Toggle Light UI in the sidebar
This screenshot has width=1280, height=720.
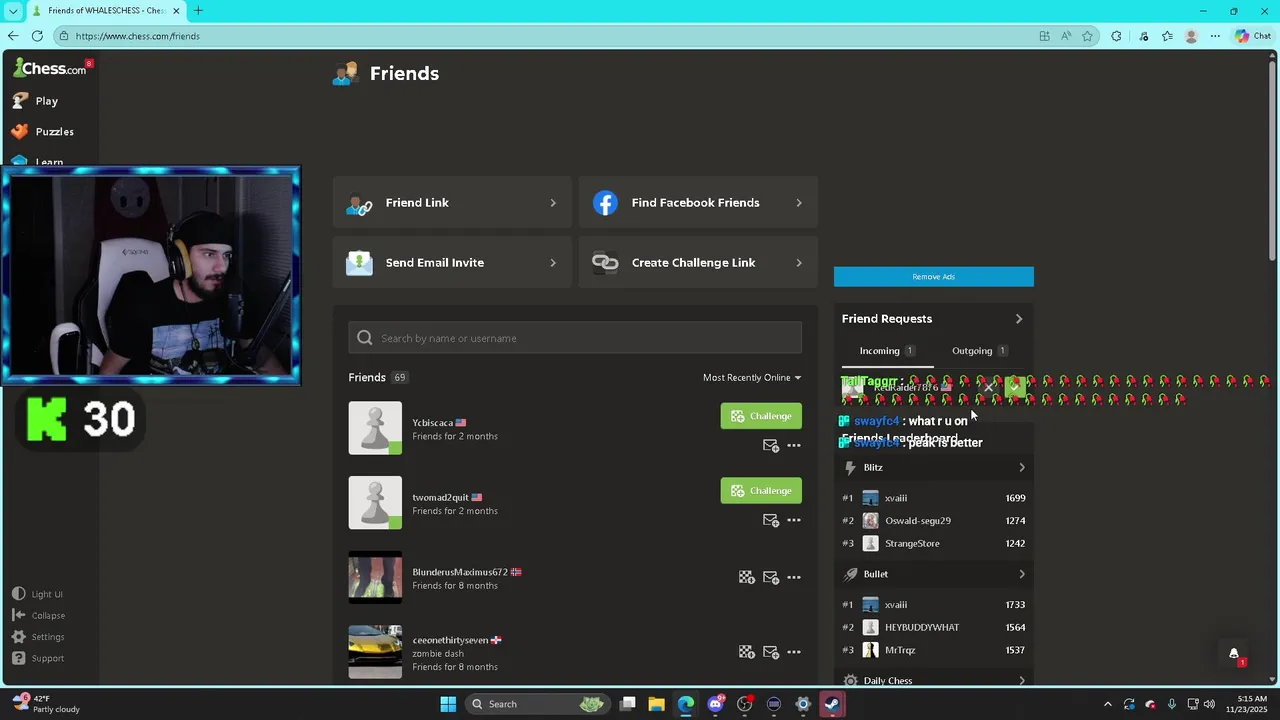click(37, 594)
